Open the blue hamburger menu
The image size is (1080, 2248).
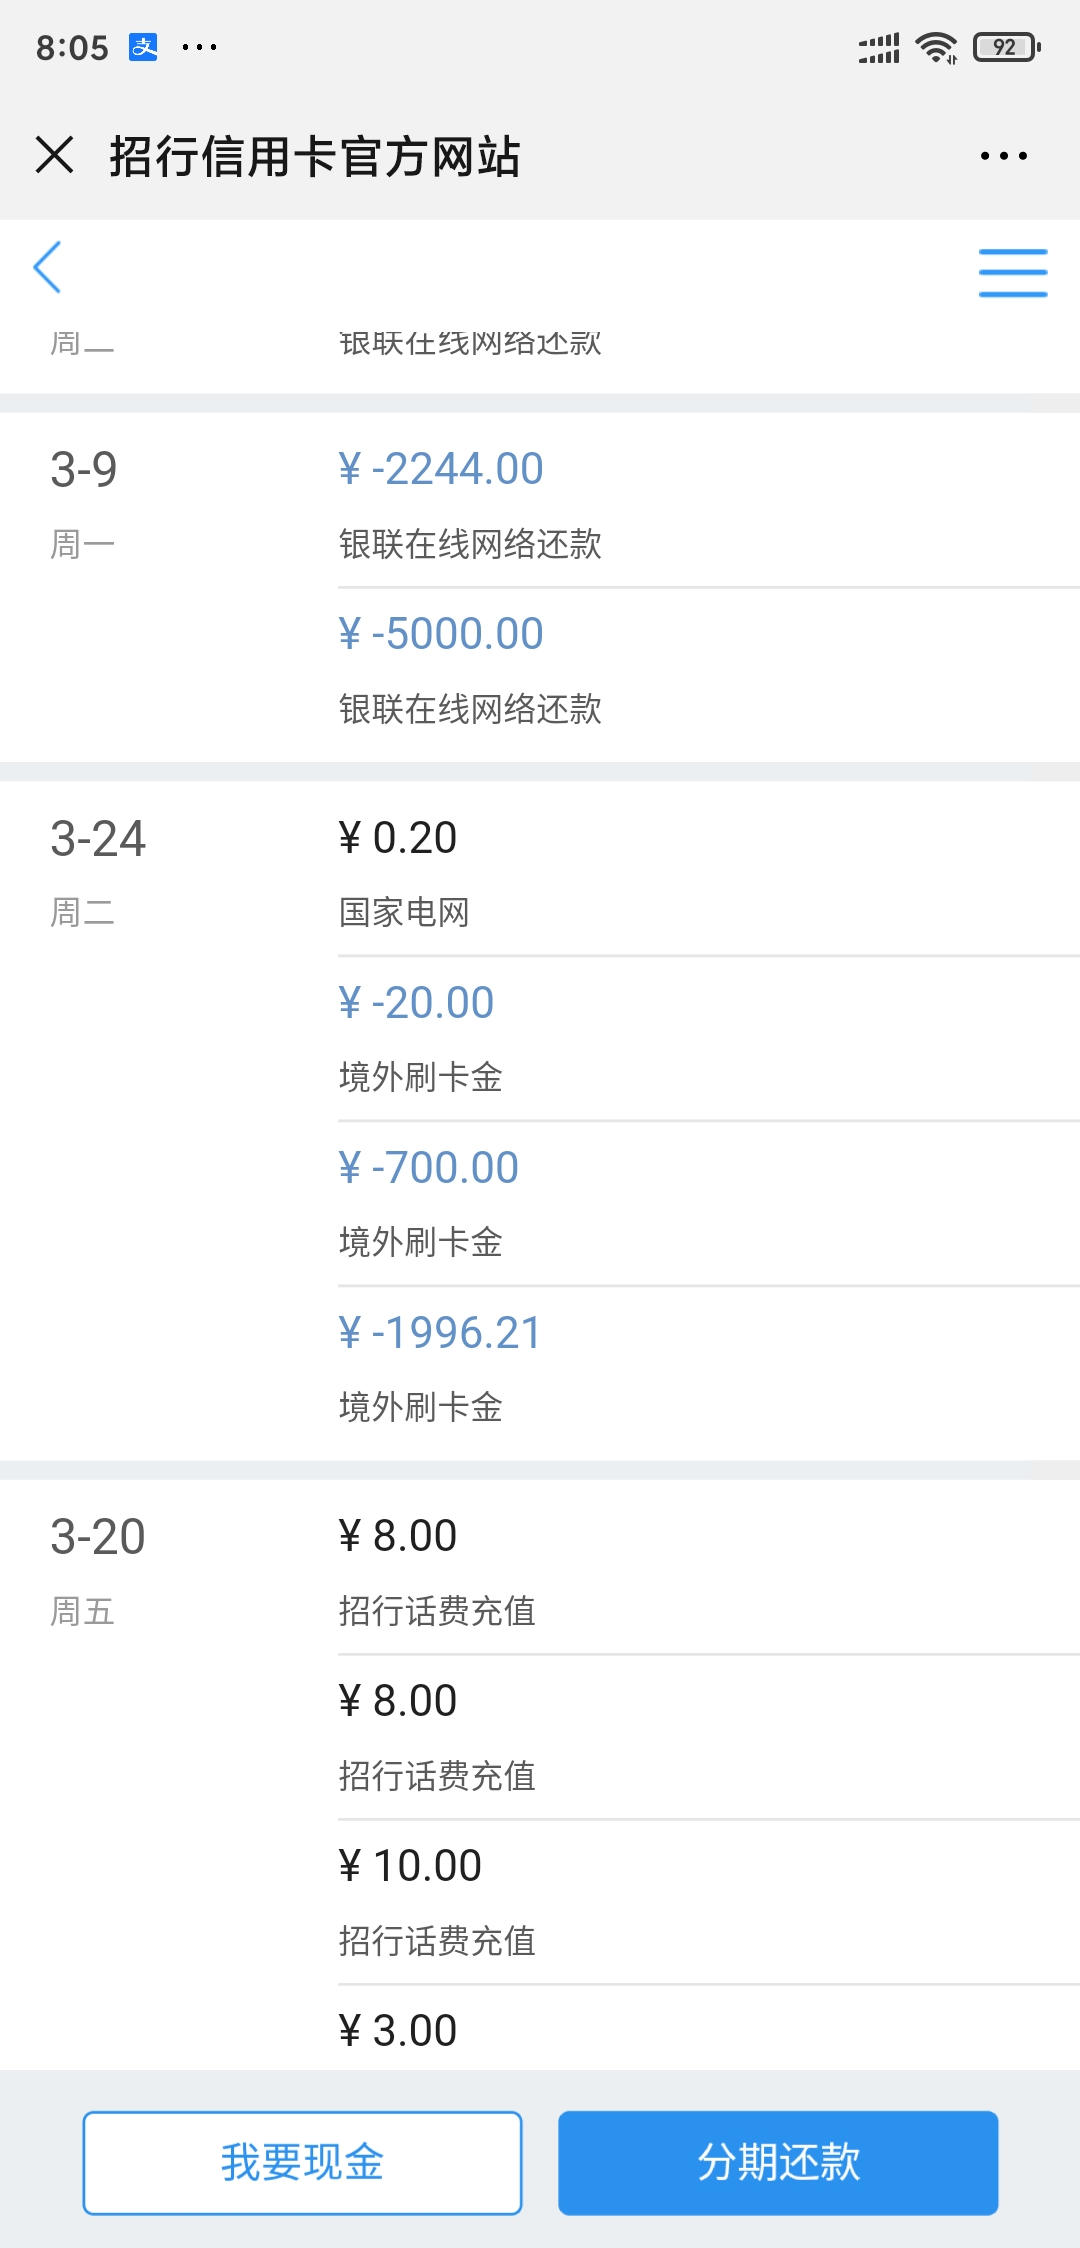[x=1012, y=273]
